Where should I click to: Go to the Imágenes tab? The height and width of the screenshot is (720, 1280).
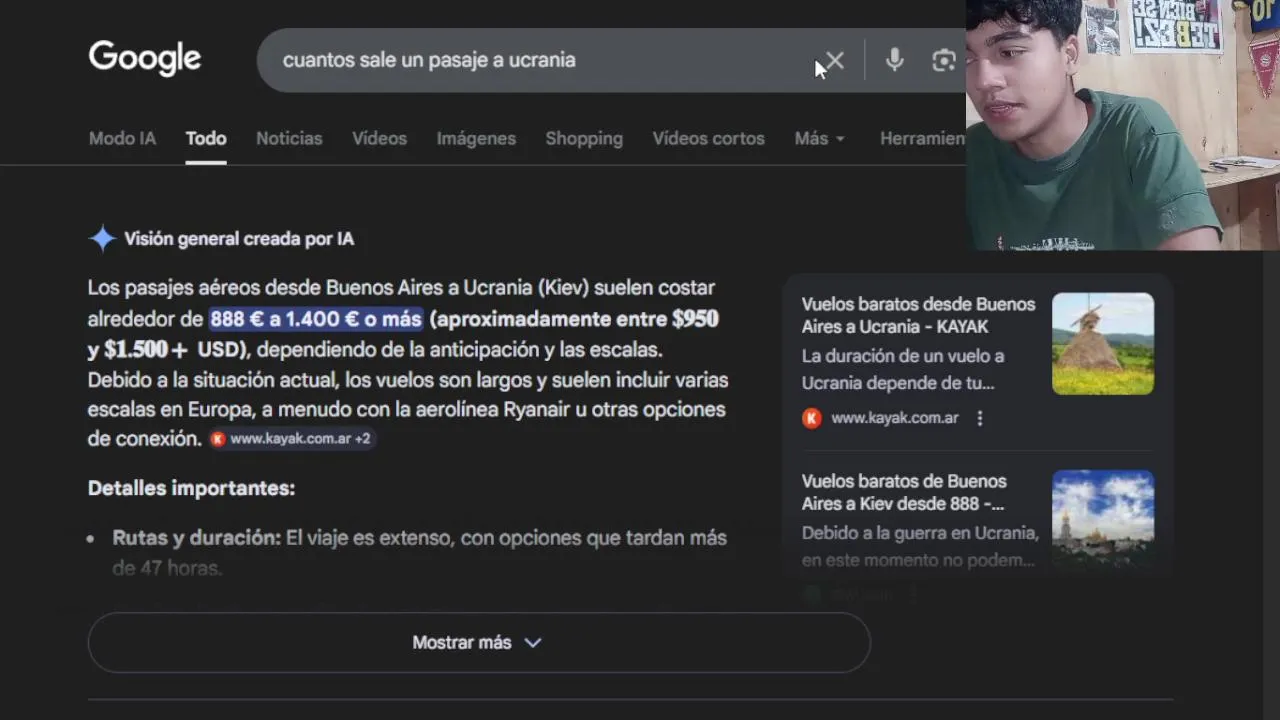point(476,139)
